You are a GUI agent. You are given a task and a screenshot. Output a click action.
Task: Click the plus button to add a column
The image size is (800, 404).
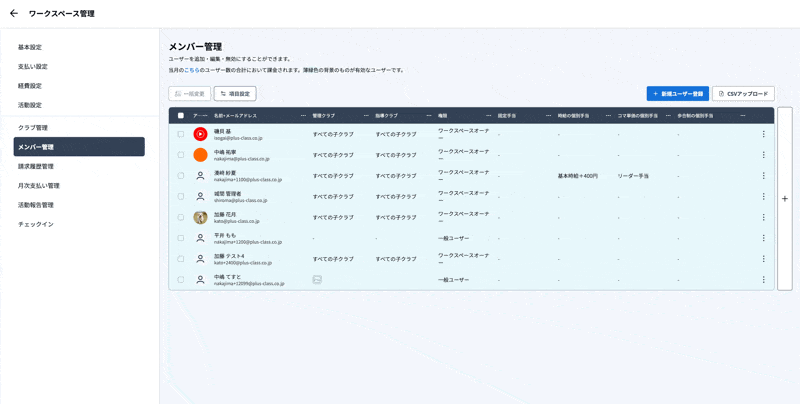click(784, 199)
